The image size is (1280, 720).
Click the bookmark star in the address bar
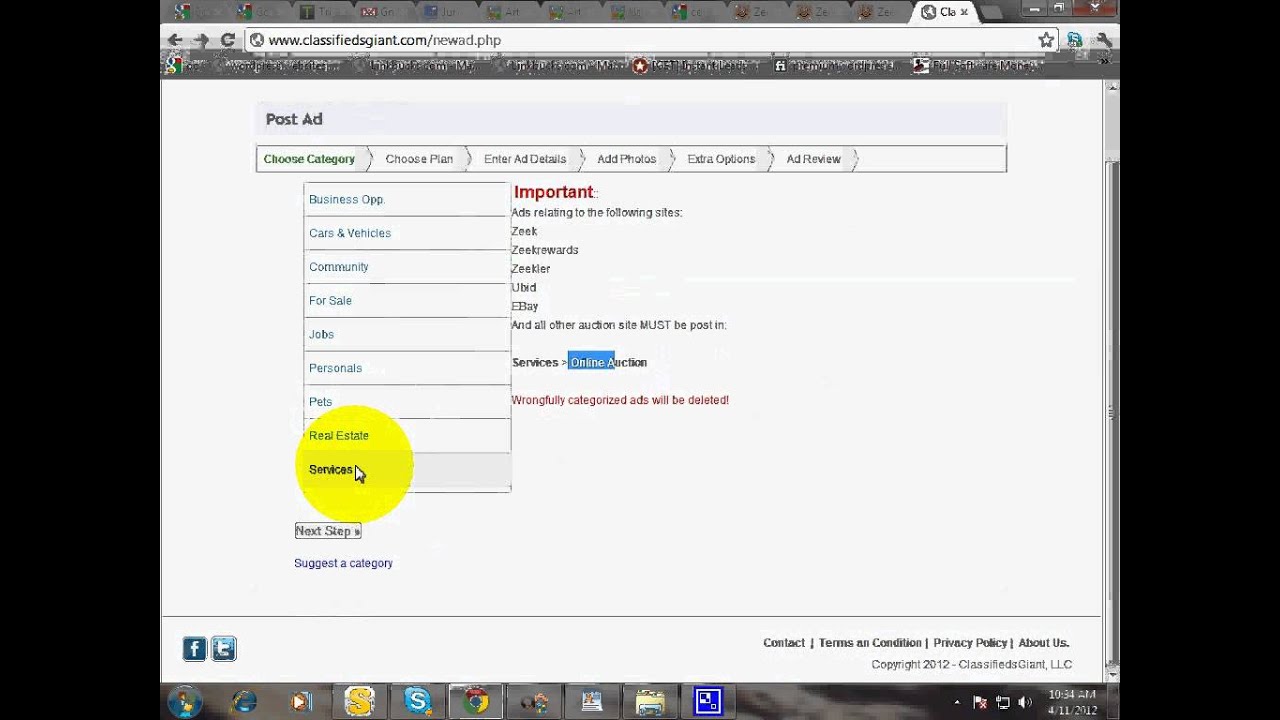1045,39
